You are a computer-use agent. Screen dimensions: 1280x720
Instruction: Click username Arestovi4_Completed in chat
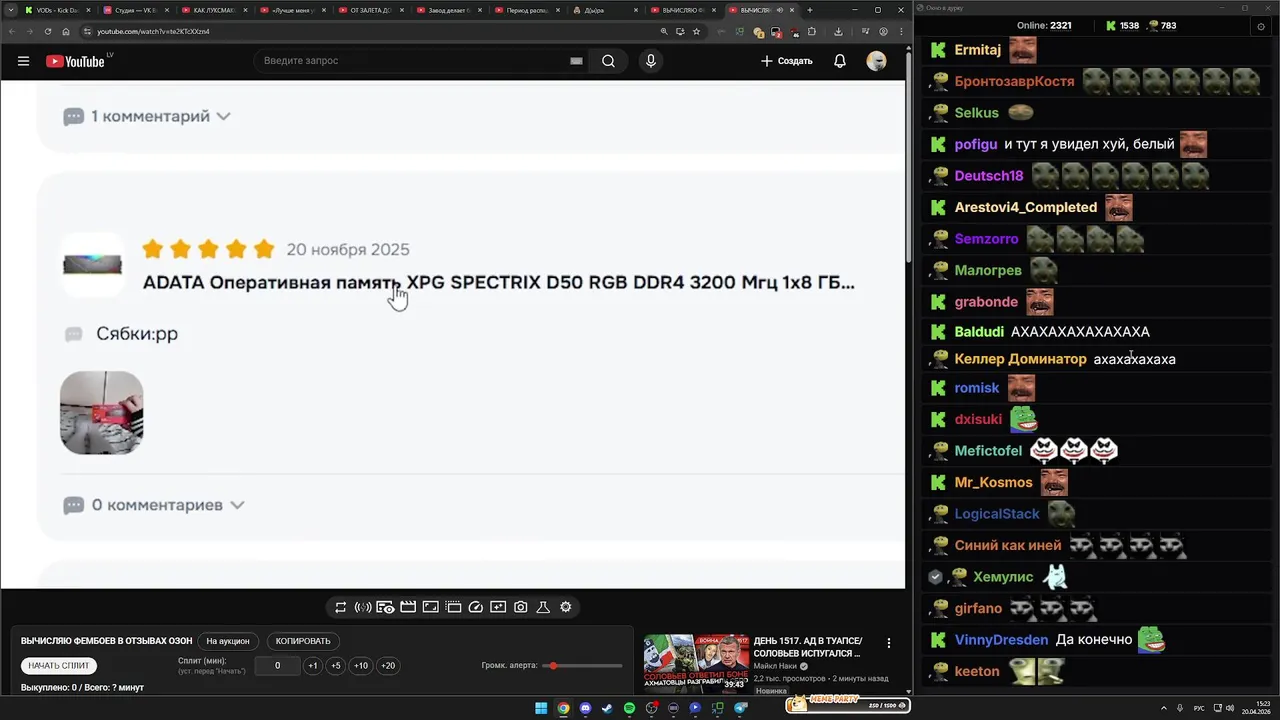click(x=1026, y=207)
